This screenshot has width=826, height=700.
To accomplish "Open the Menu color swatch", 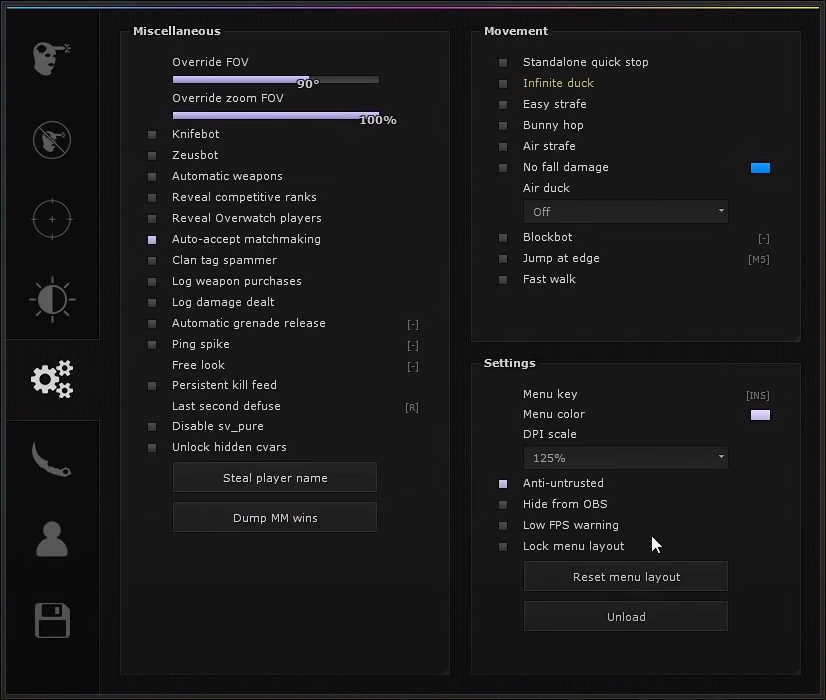I will tap(760, 415).
